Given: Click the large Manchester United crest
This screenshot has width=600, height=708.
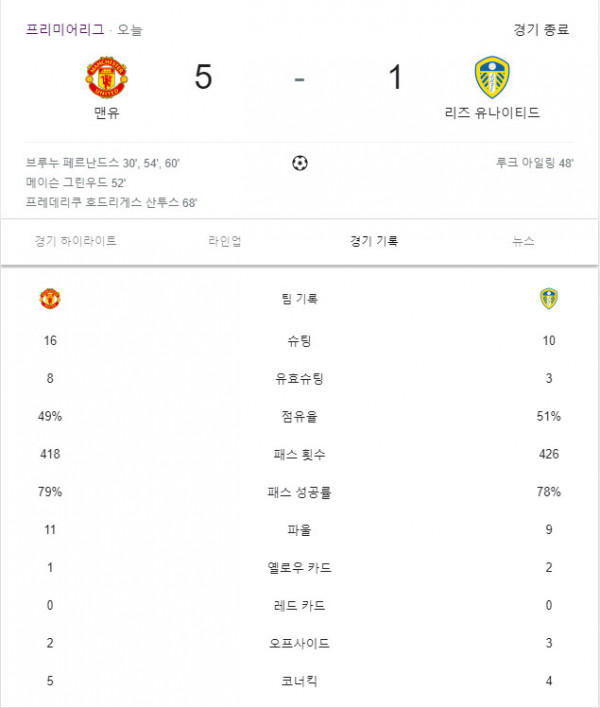Looking at the screenshot, I should (107, 77).
